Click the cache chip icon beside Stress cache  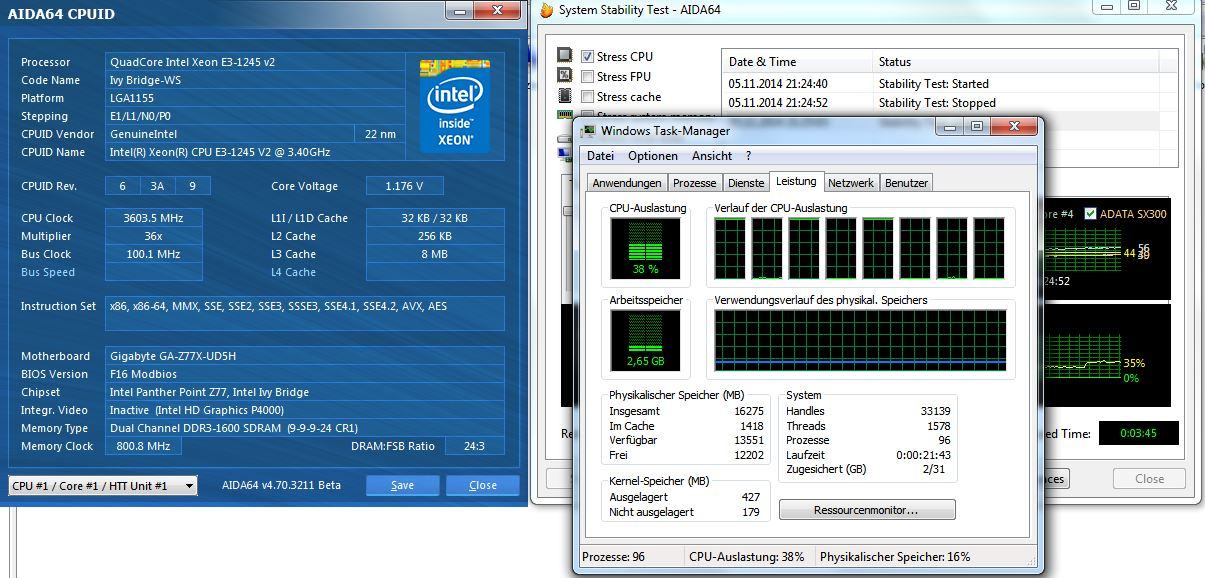565,97
